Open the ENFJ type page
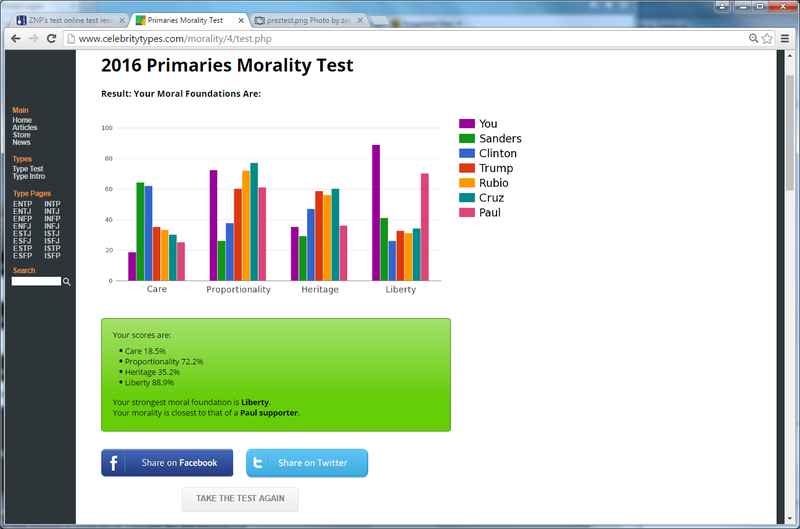The image size is (800, 529). coord(22,226)
